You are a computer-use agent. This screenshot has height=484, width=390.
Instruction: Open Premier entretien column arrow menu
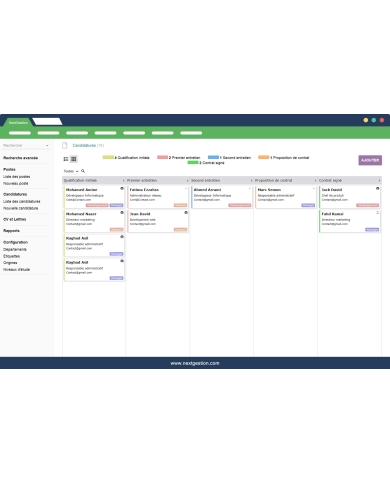[187, 181]
